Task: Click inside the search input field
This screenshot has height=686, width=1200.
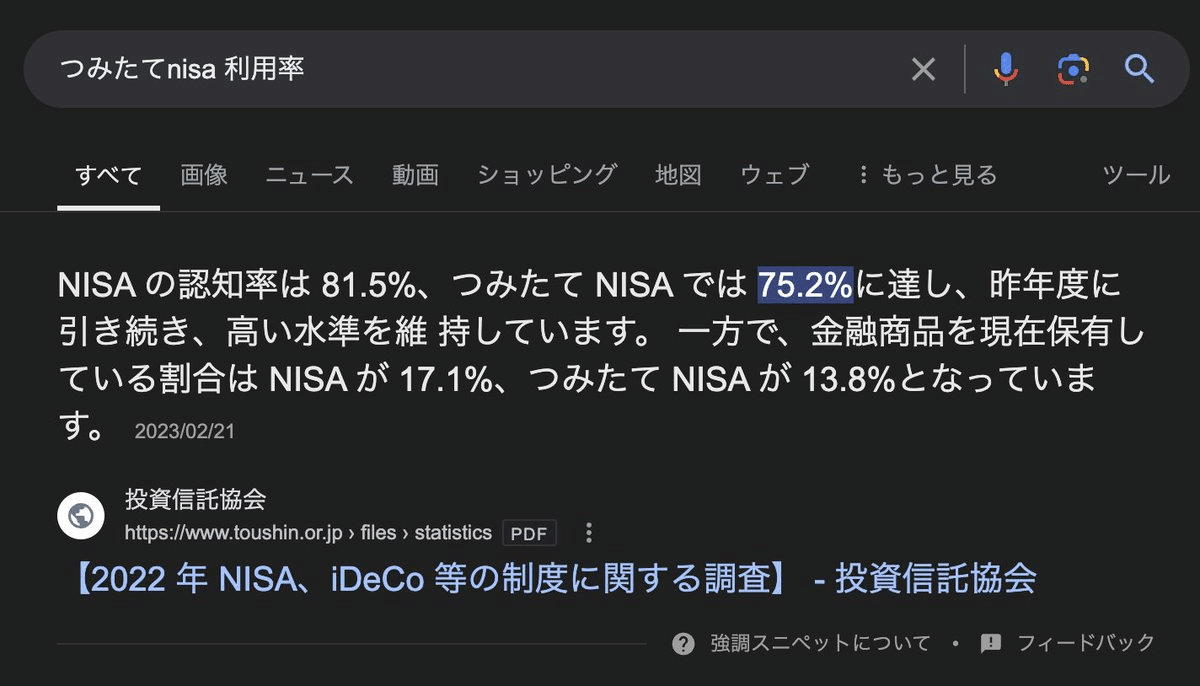Action: tap(400, 68)
